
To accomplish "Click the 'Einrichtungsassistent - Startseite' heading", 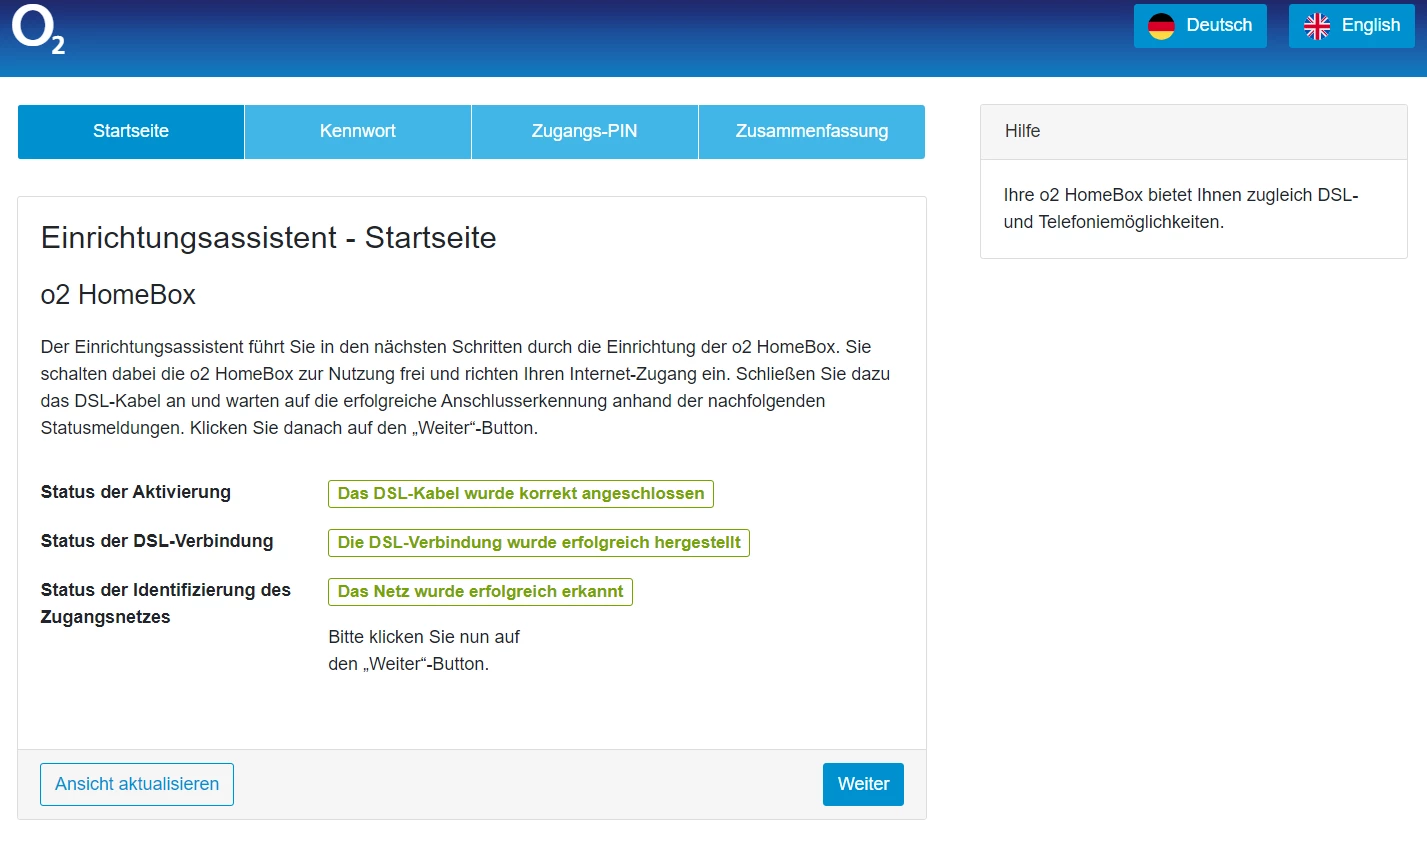I will [269, 238].
